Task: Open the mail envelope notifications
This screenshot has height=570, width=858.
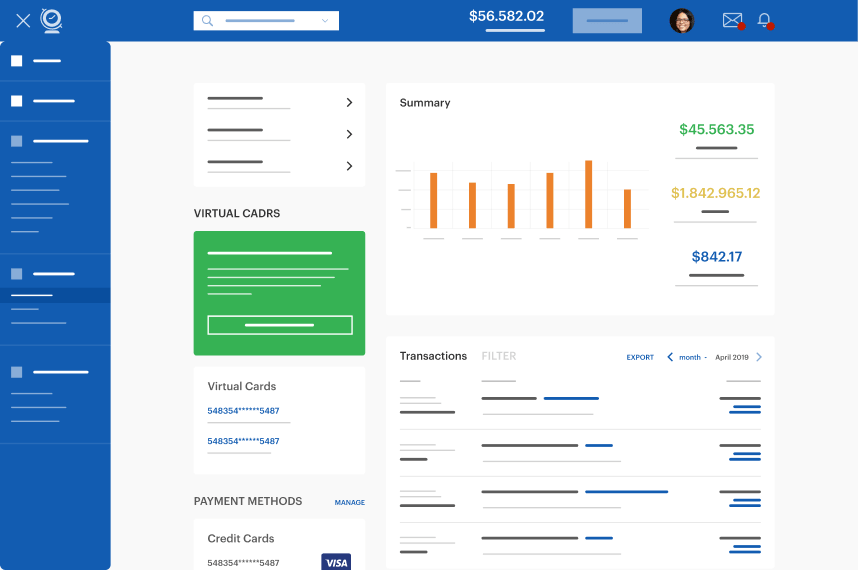Action: [732, 20]
